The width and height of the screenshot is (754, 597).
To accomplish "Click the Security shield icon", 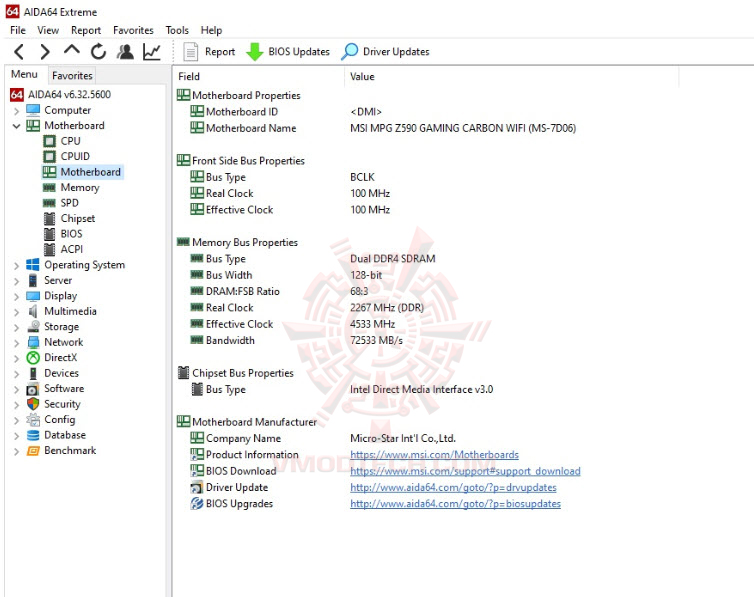I will coord(33,404).
